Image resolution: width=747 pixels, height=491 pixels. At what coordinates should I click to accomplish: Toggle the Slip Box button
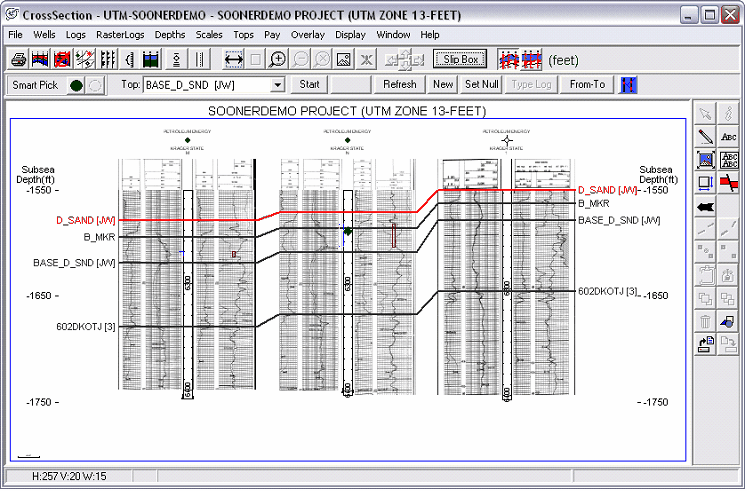pyautogui.click(x=460, y=60)
